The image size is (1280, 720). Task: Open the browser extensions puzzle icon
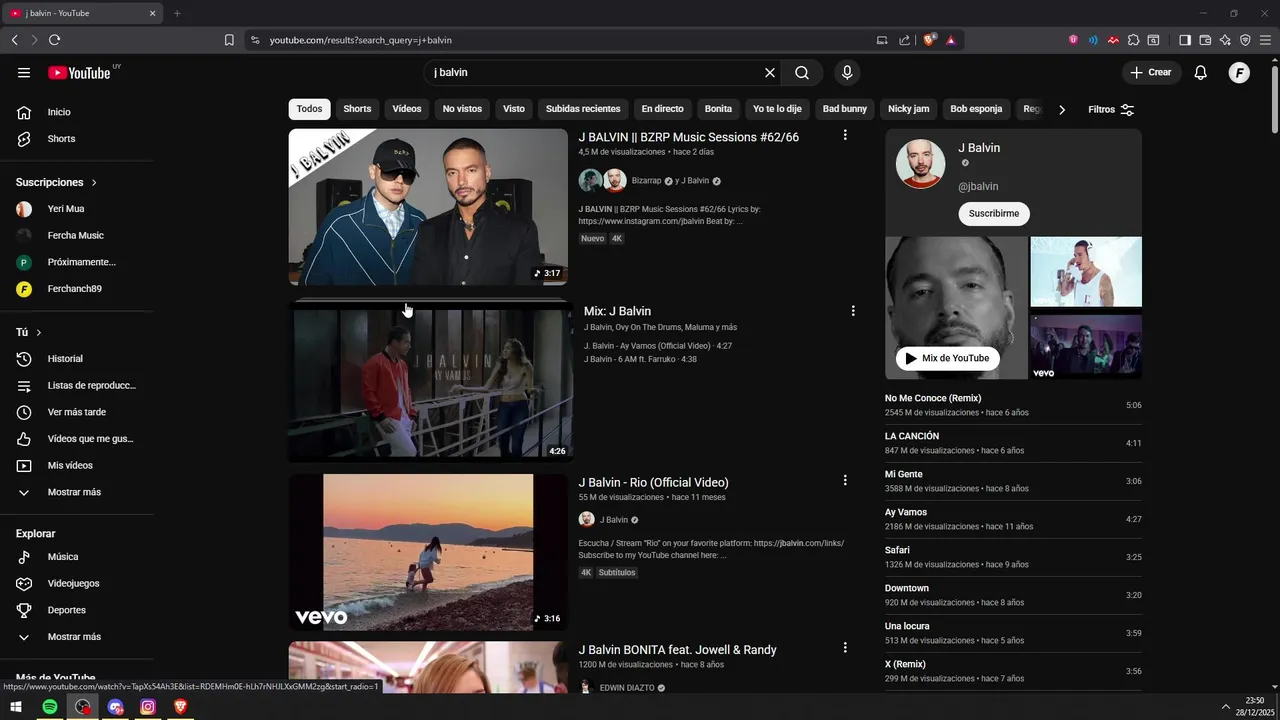(1133, 40)
